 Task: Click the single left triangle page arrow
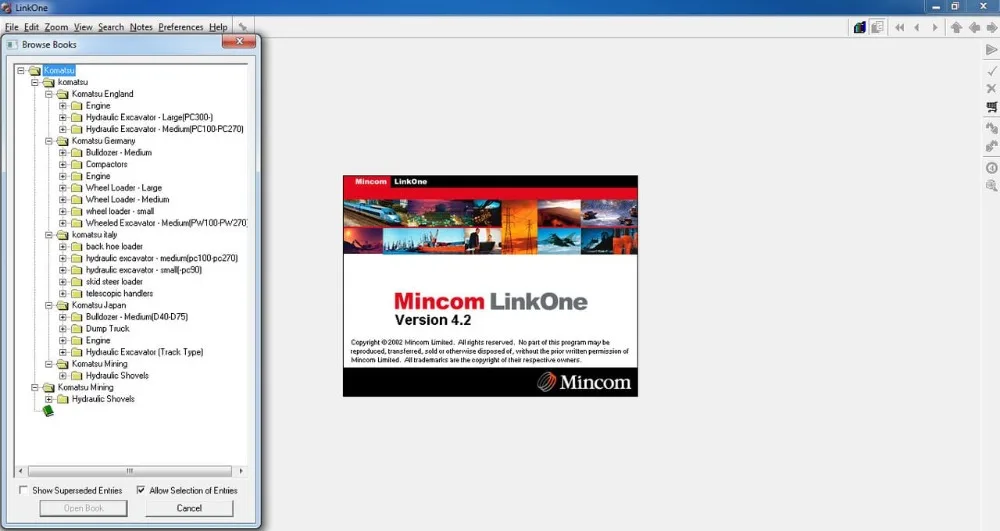917,27
